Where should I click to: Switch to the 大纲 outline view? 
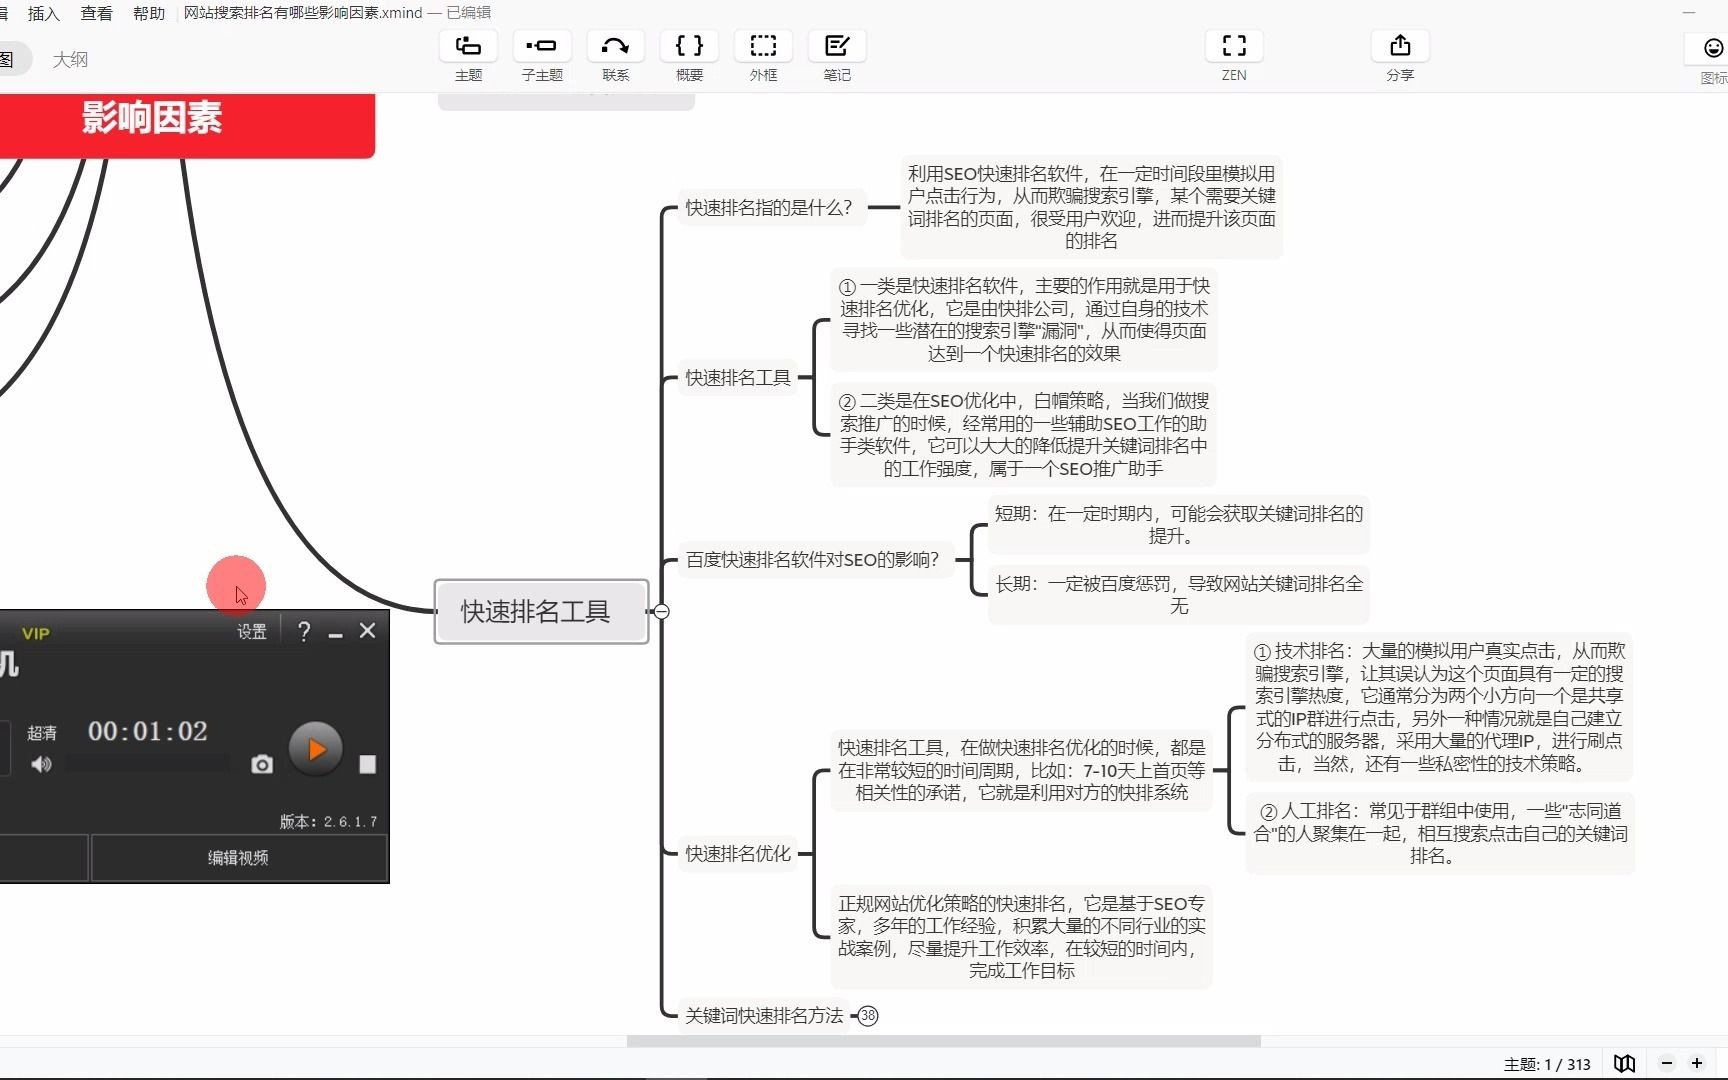click(x=70, y=59)
